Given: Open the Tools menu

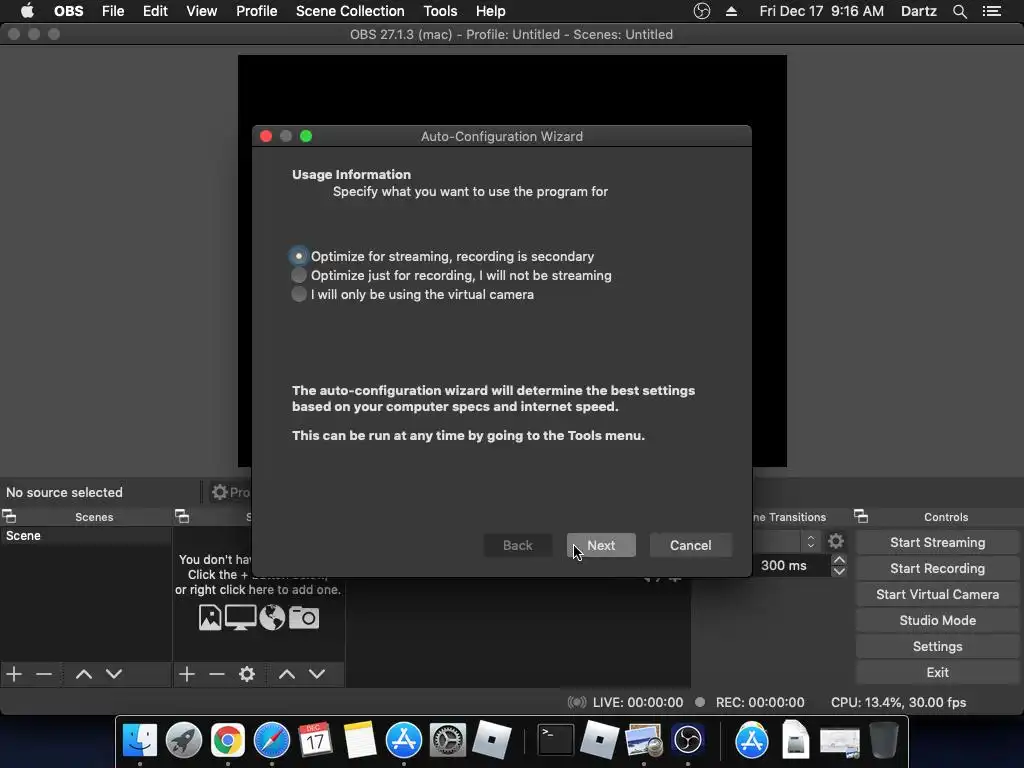Looking at the screenshot, I should (440, 11).
